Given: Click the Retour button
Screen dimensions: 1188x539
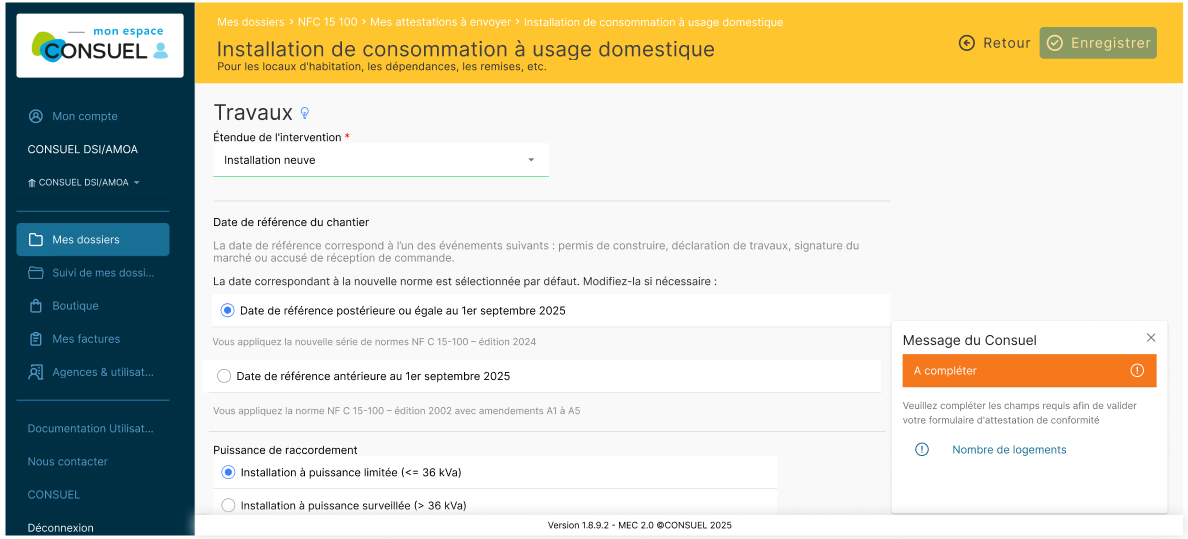Looking at the screenshot, I should tap(994, 43).
